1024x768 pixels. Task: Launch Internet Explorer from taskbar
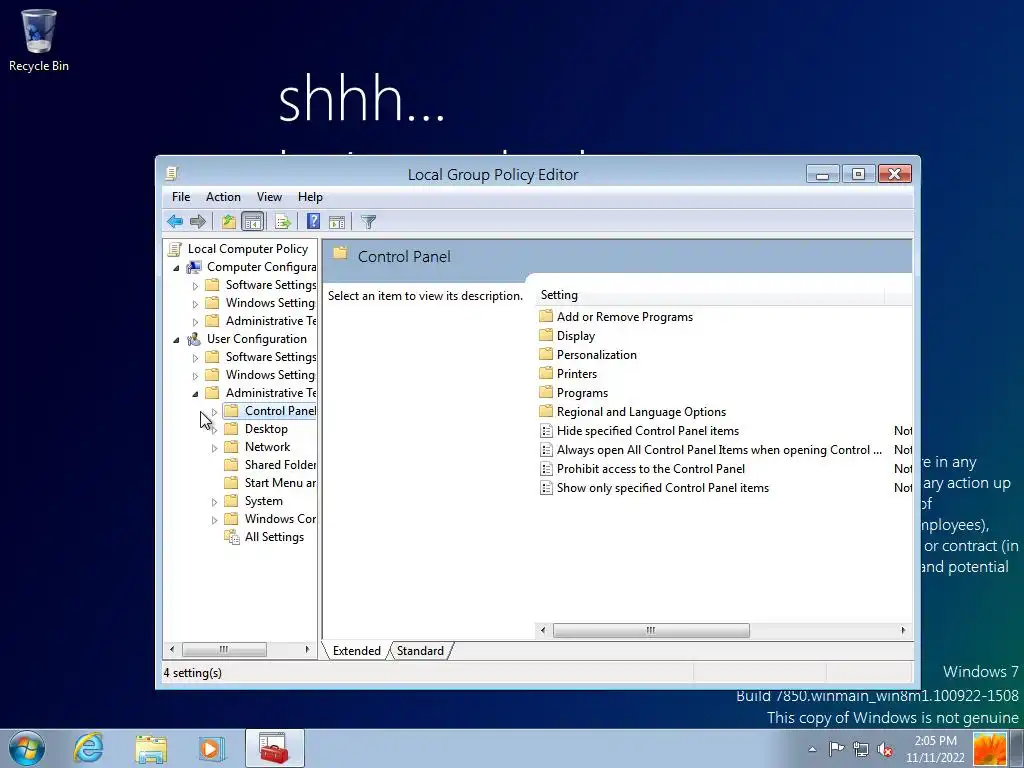[88, 748]
